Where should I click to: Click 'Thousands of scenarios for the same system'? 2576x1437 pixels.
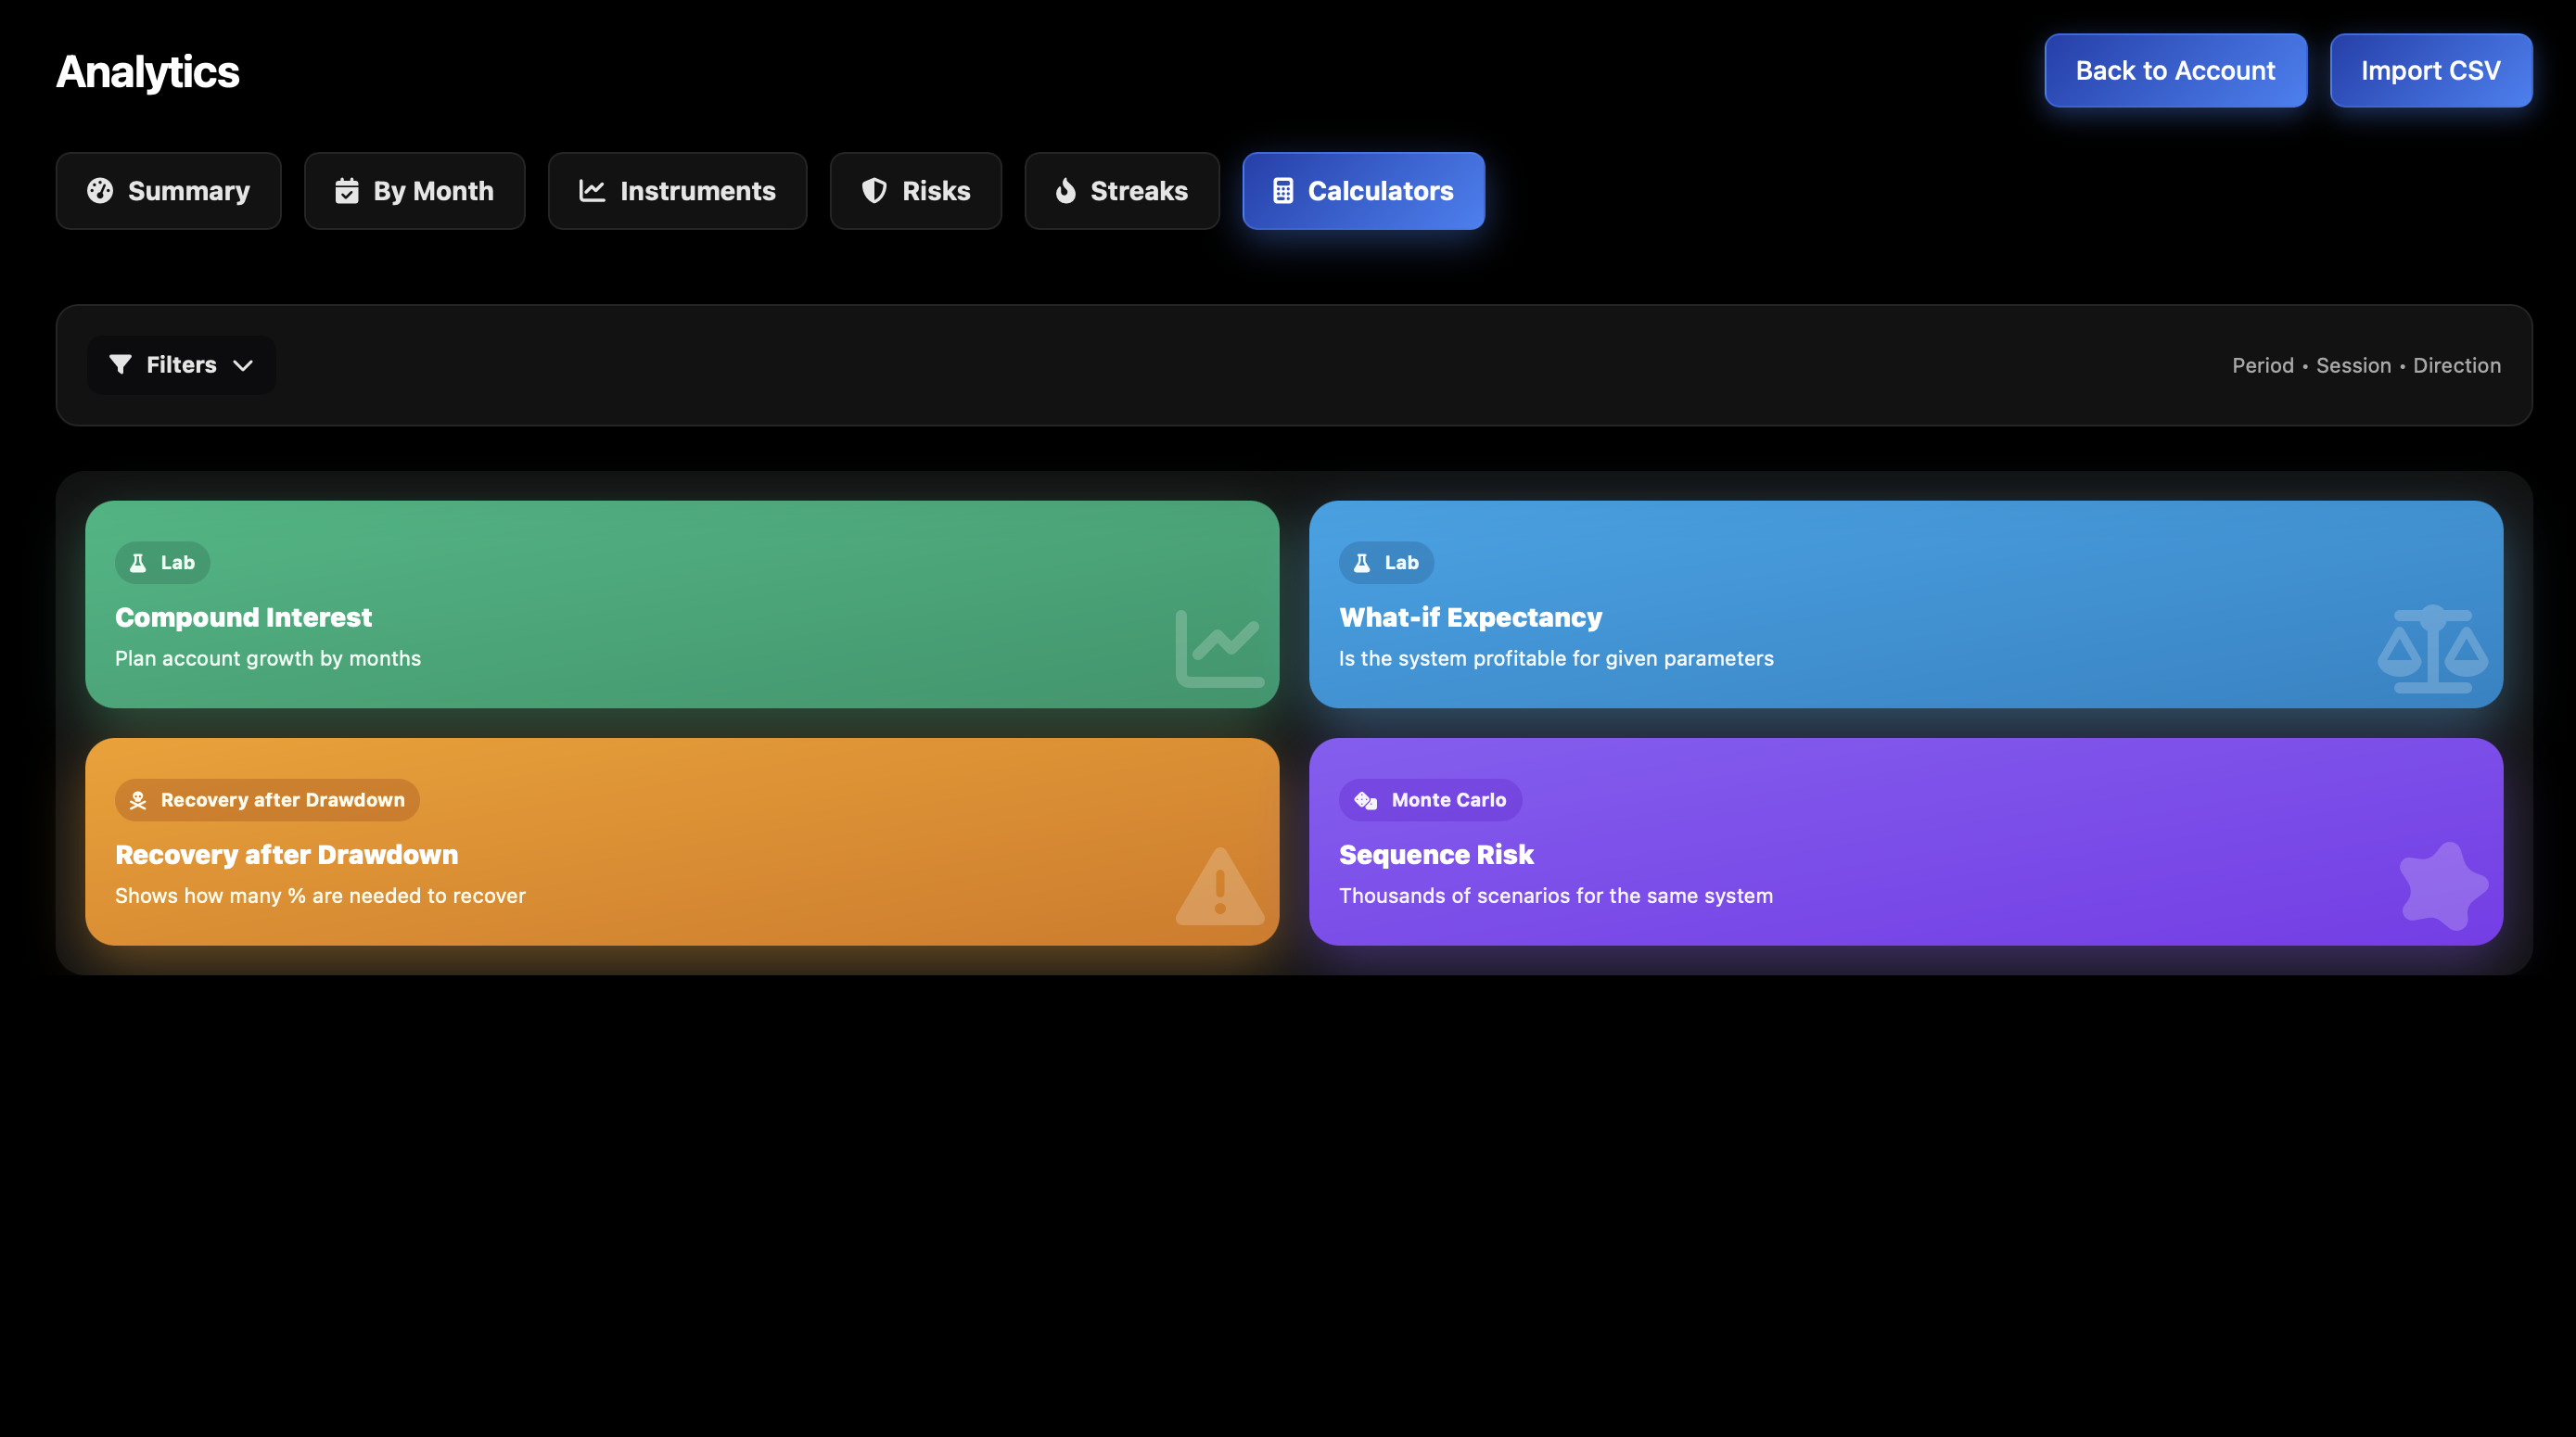pyautogui.click(x=1556, y=896)
